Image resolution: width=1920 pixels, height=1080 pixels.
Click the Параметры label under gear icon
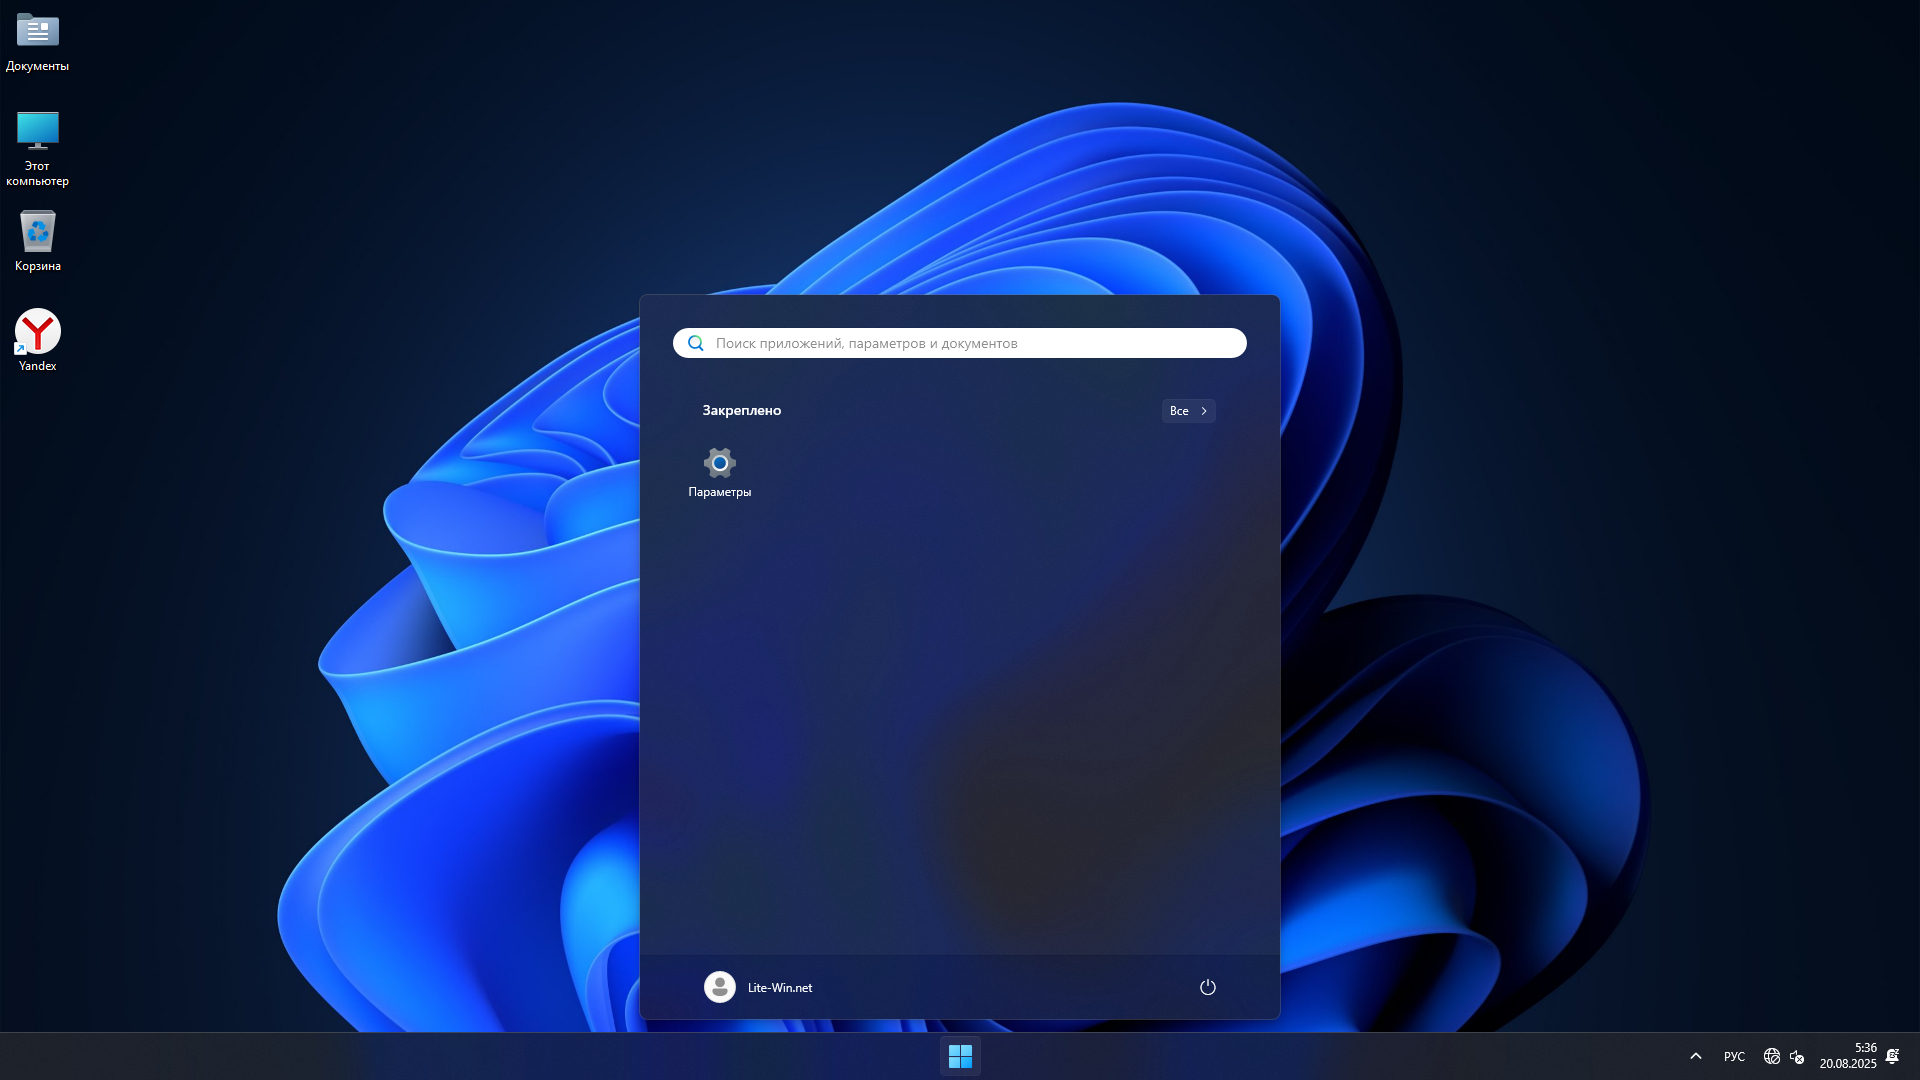(719, 492)
